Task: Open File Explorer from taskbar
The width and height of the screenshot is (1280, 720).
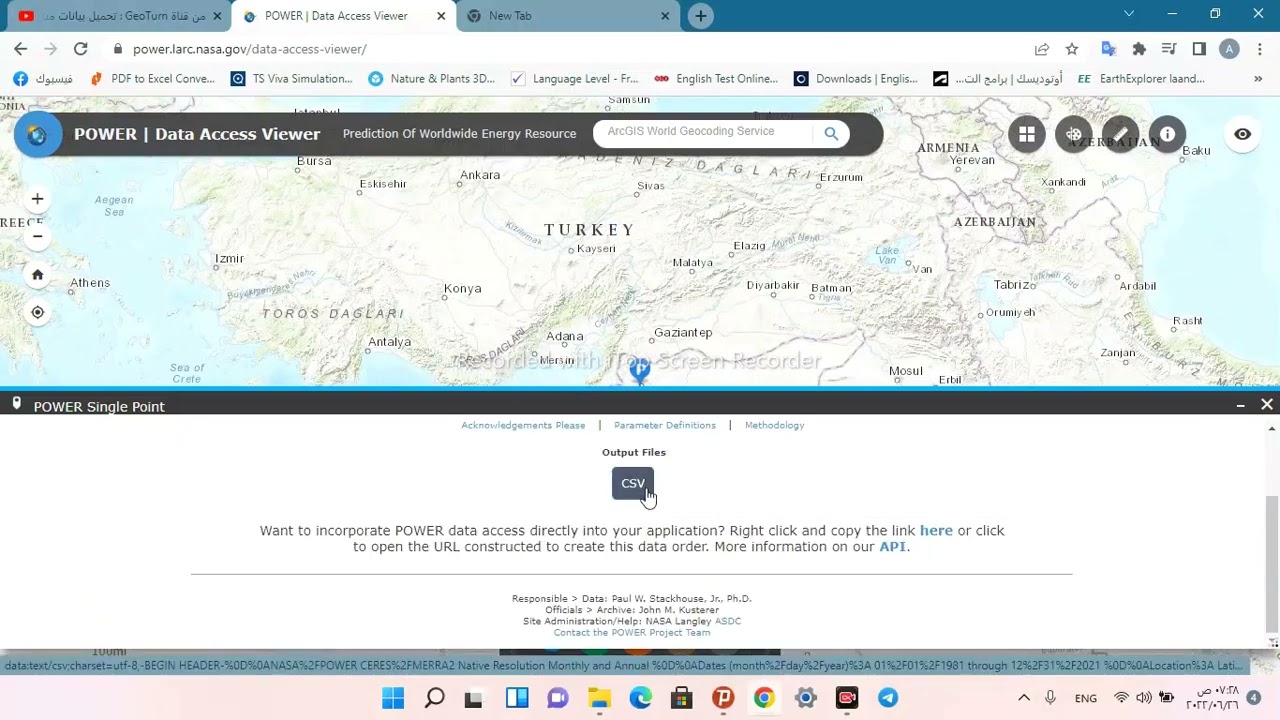Action: pyautogui.click(x=599, y=698)
